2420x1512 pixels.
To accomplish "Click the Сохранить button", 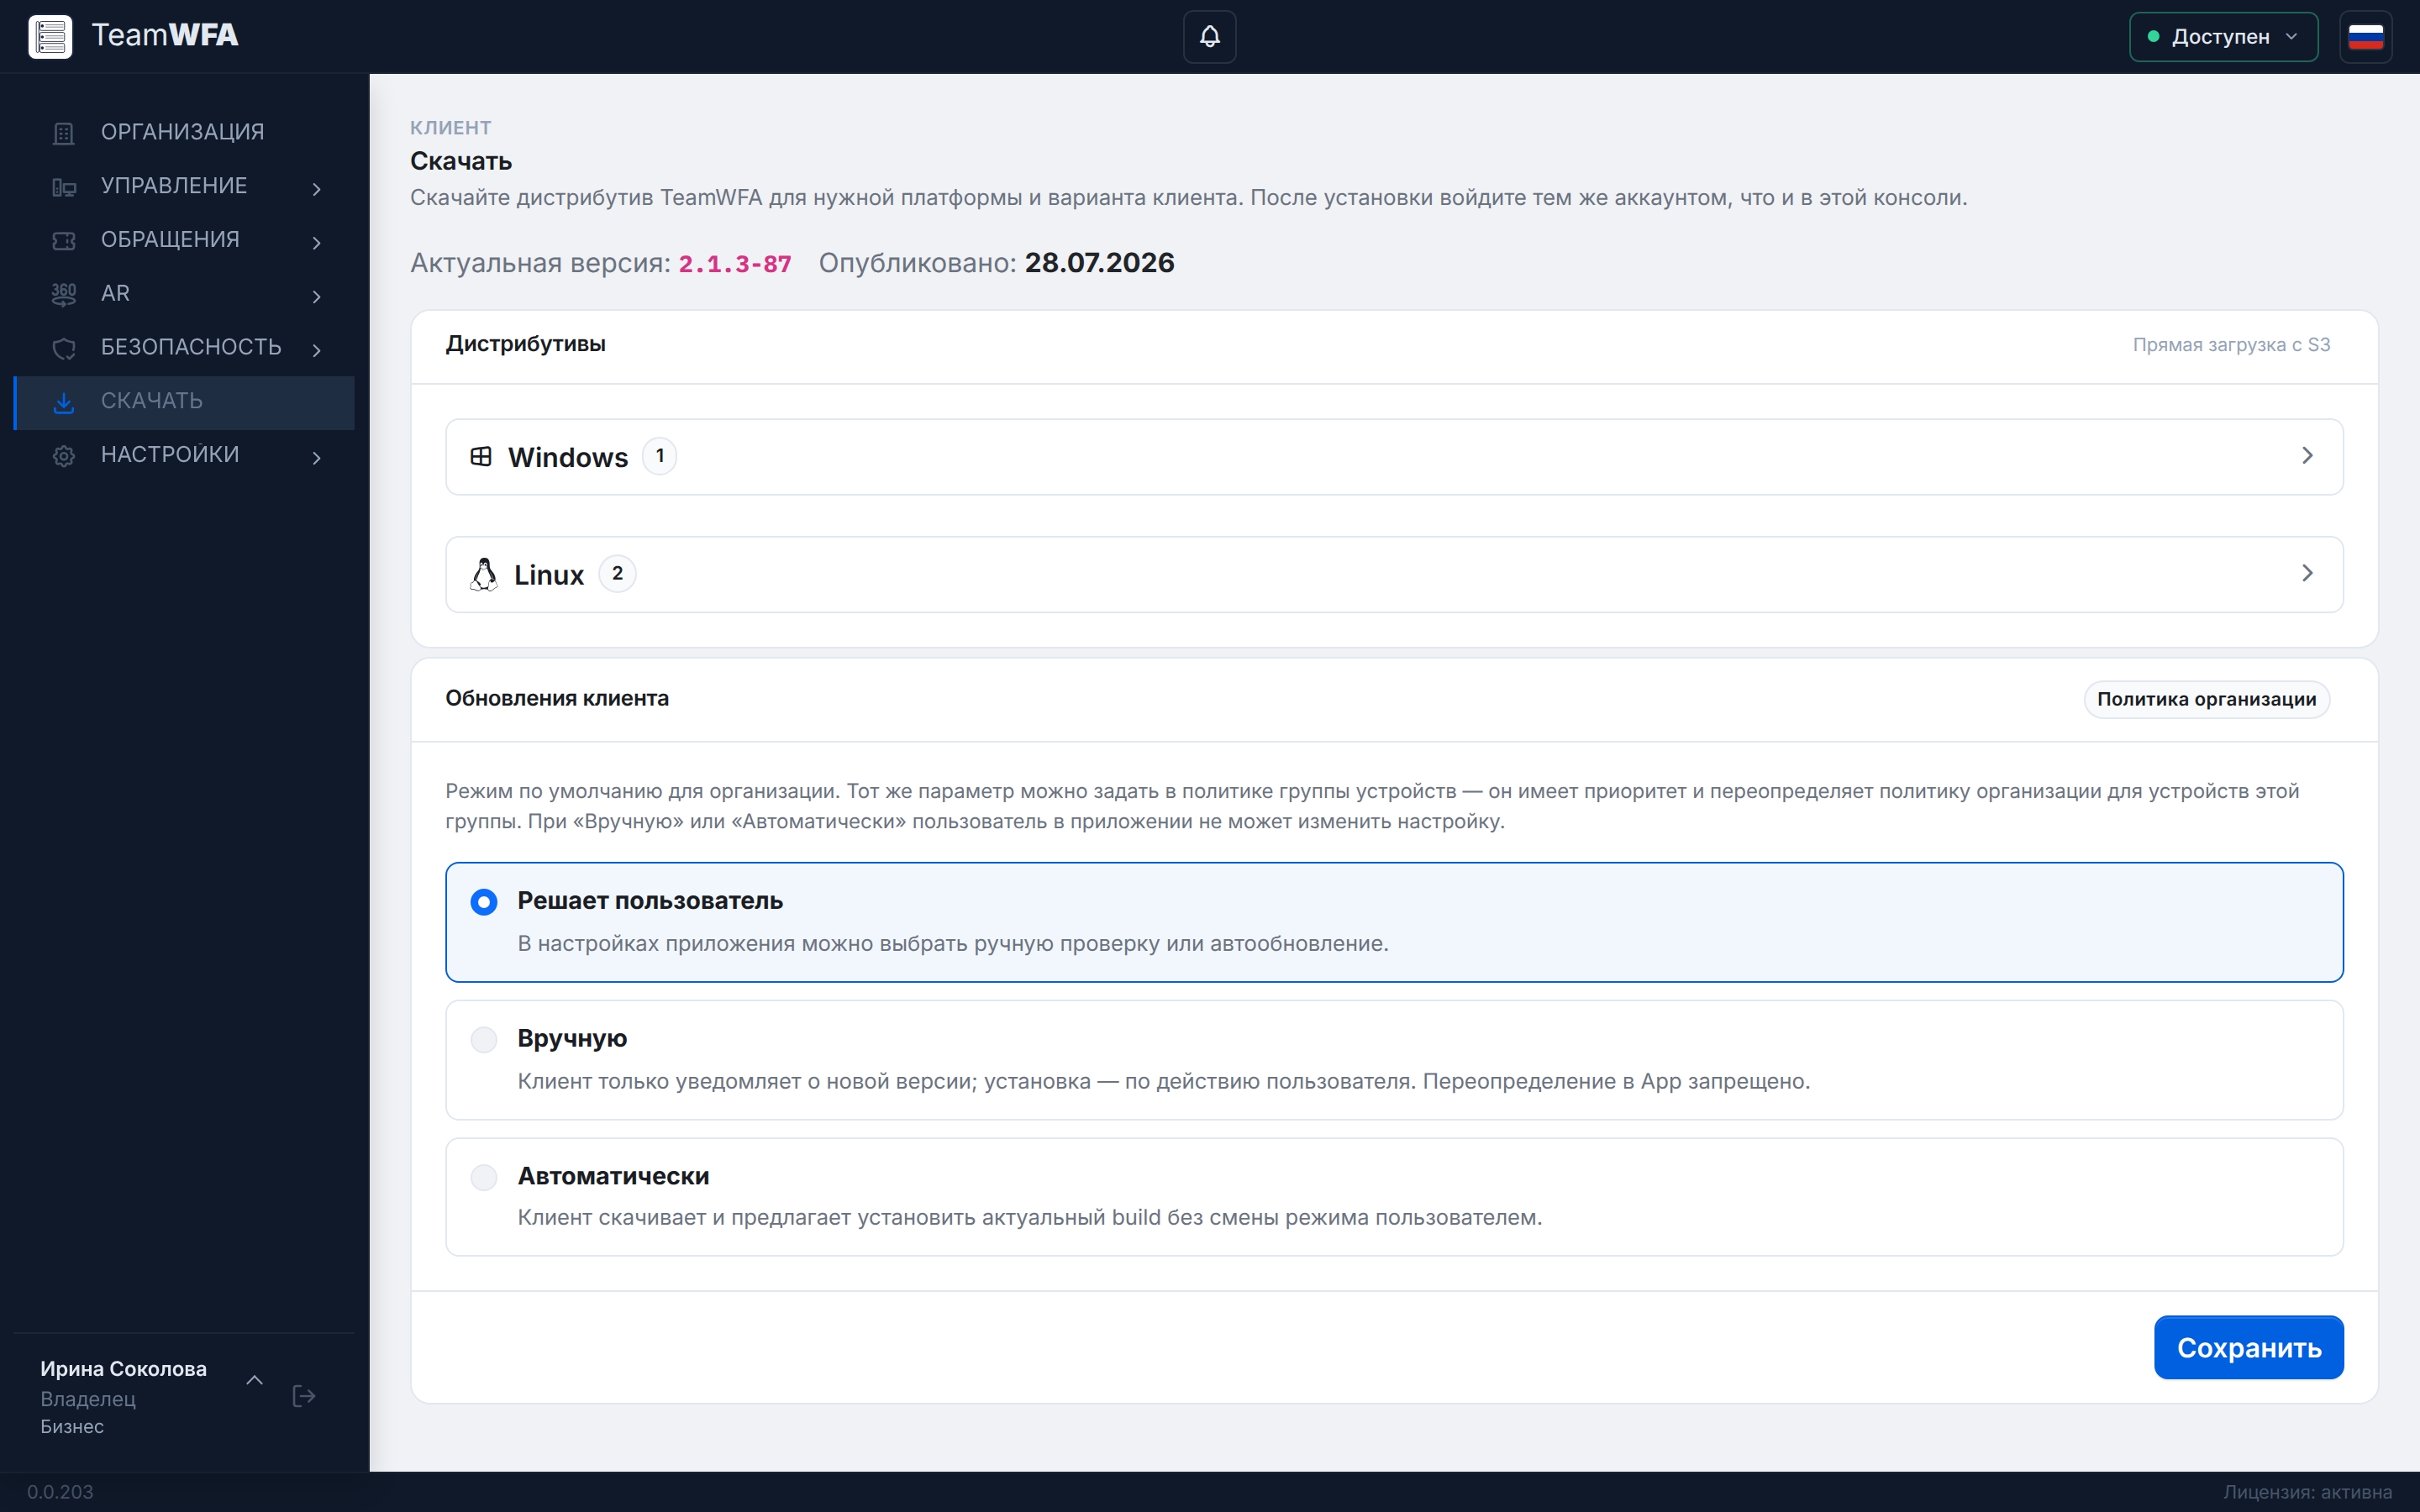I will 2248,1347.
